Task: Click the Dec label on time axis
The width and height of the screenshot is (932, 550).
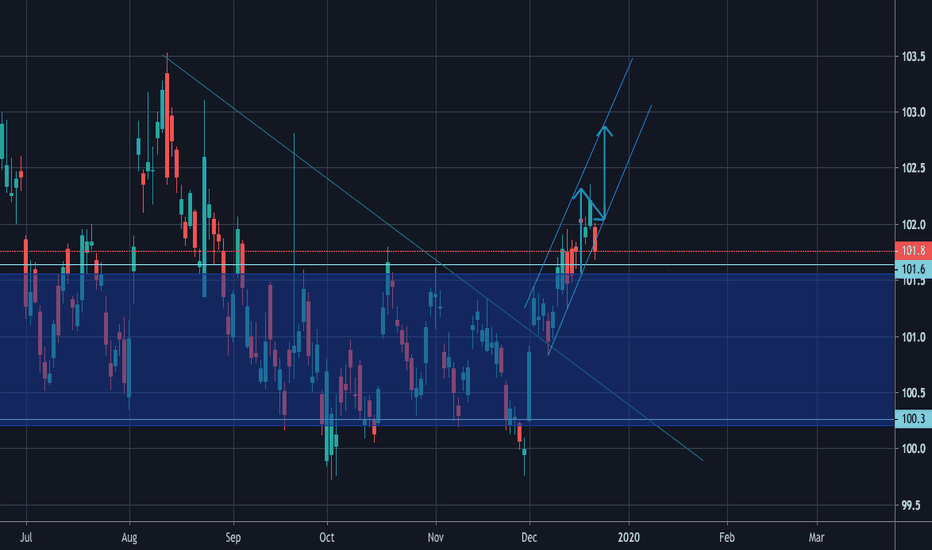Action: click(529, 538)
